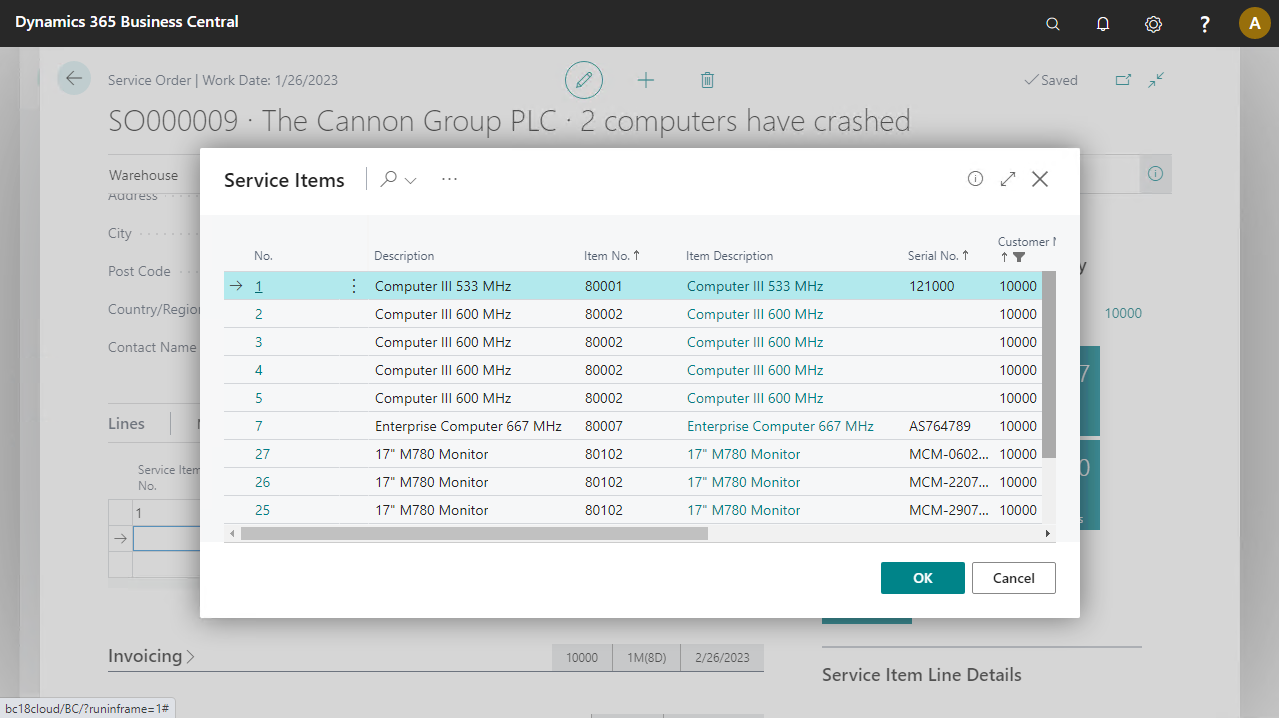Open Item Description Enterprise Computer 667 MHz link
The width and height of the screenshot is (1280, 720).
780,426
